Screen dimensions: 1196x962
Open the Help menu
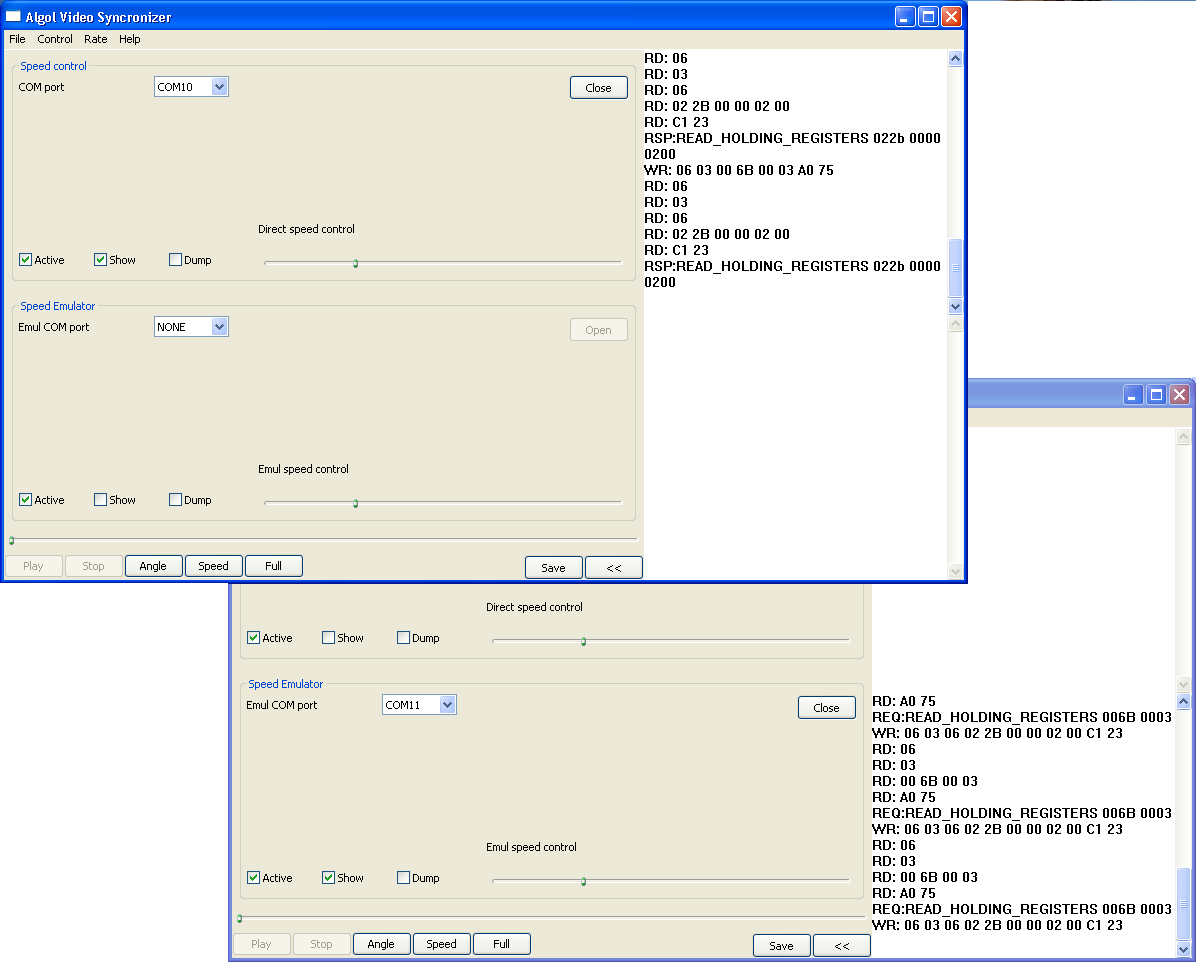pyautogui.click(x=130, y=39)
